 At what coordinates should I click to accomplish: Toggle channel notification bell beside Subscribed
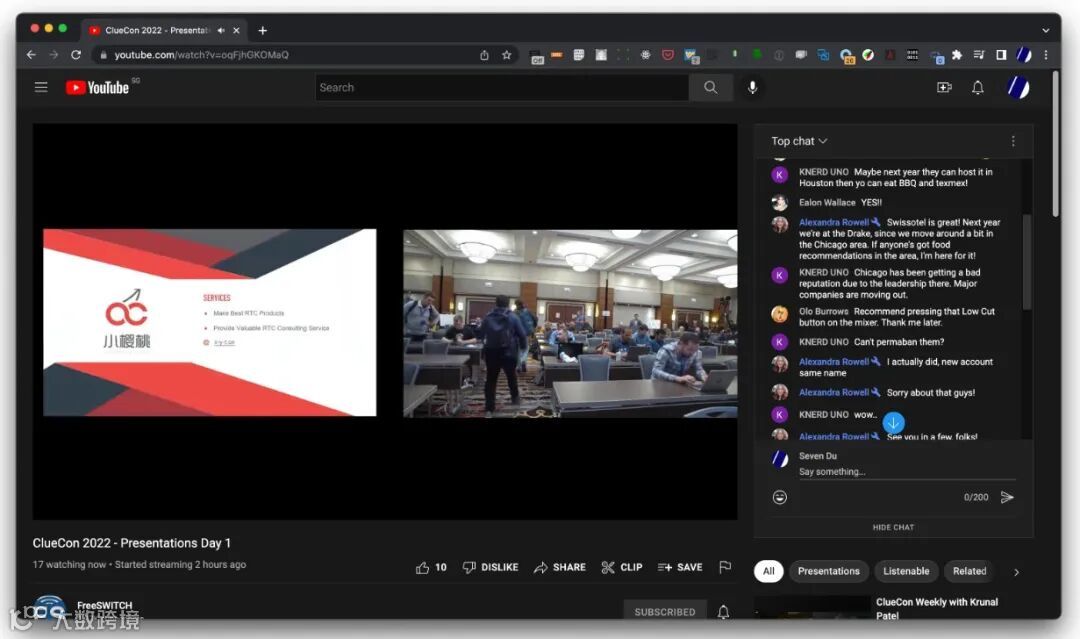point(723,611)
